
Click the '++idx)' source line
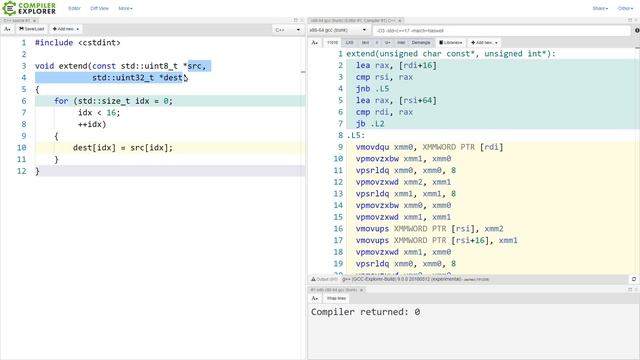[92, 124]
